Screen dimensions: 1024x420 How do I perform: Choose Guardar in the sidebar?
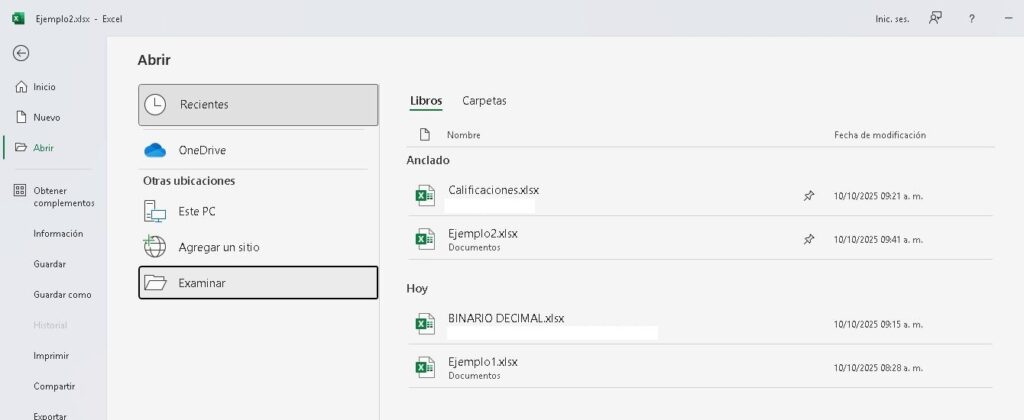click(50, 264)
